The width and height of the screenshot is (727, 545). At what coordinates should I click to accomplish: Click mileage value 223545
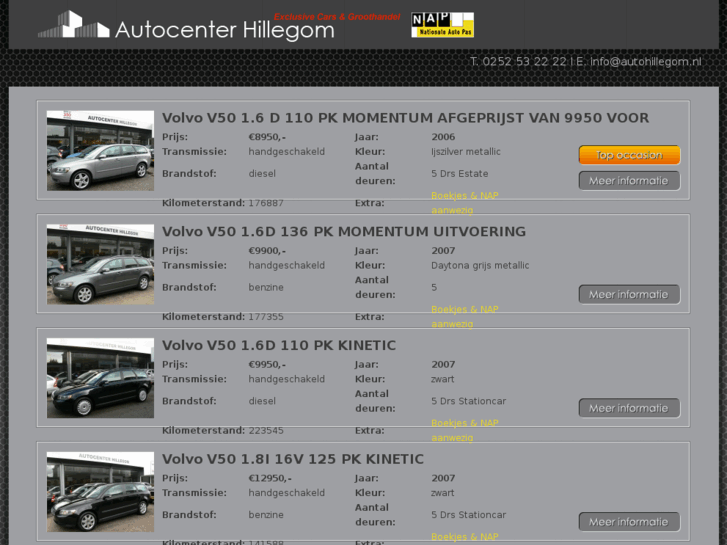266,430
